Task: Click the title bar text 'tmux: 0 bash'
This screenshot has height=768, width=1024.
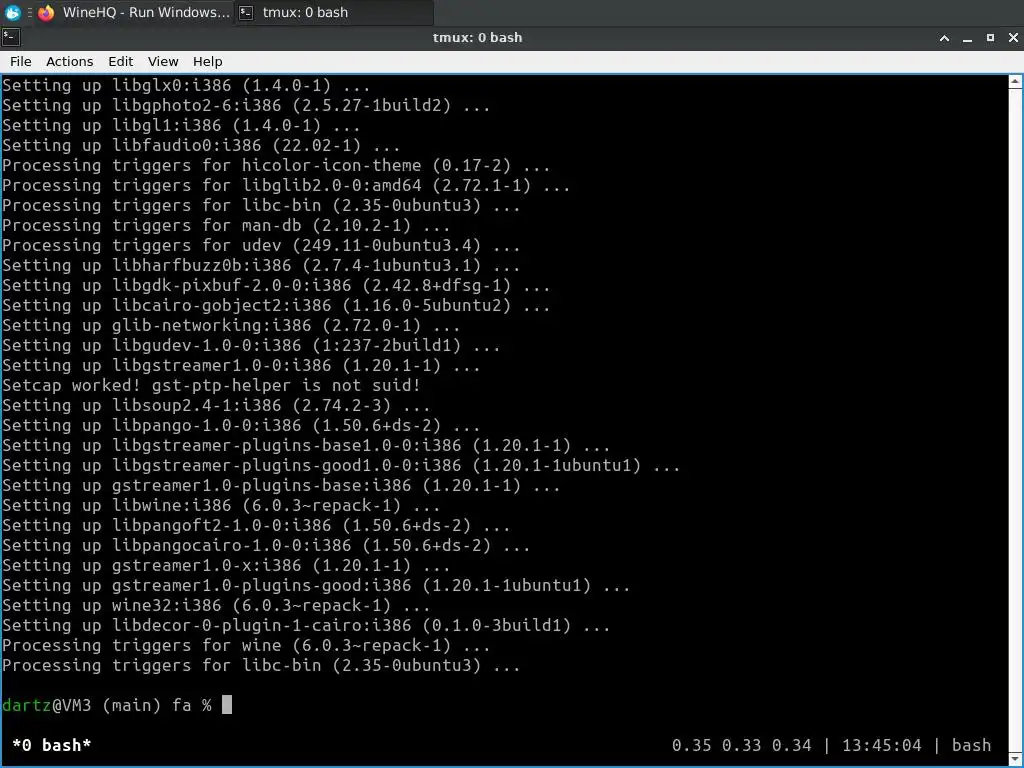Action: pyautogui.click(x=477, y=38)
